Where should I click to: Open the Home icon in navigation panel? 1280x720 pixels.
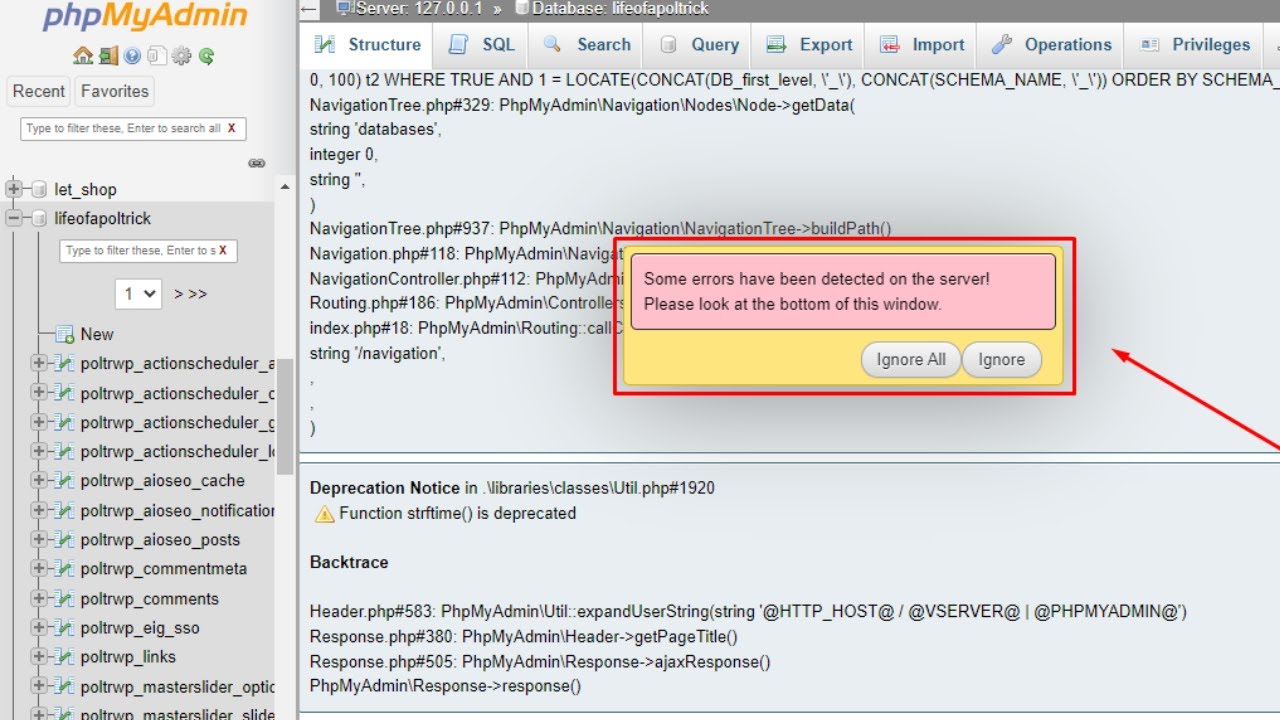click(83, 56)
